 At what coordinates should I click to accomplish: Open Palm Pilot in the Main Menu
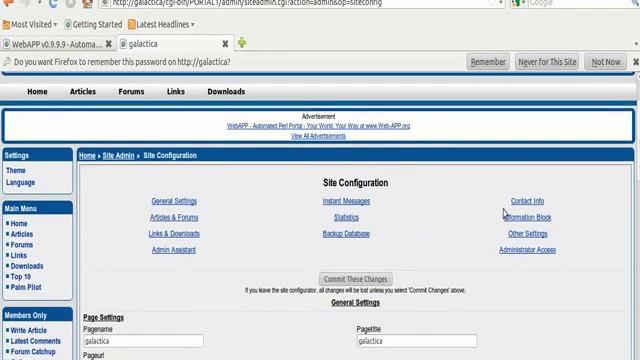26,287
